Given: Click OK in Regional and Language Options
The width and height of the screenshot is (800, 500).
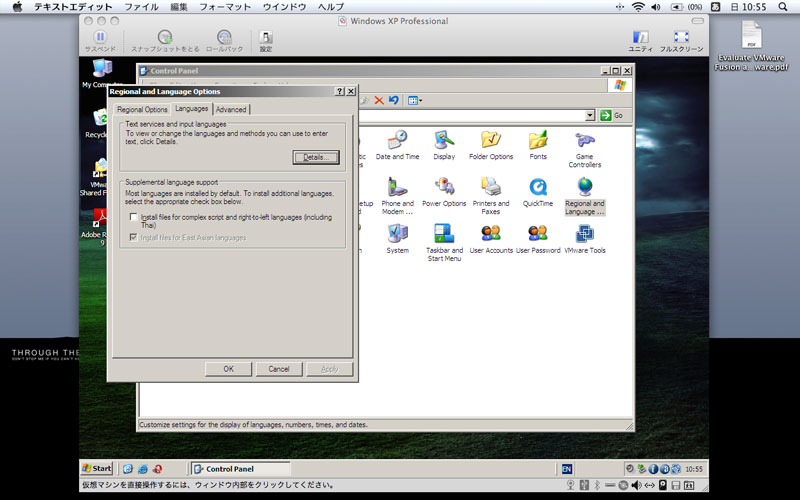Looking at the screenshot, I should (x=229, y=369).
